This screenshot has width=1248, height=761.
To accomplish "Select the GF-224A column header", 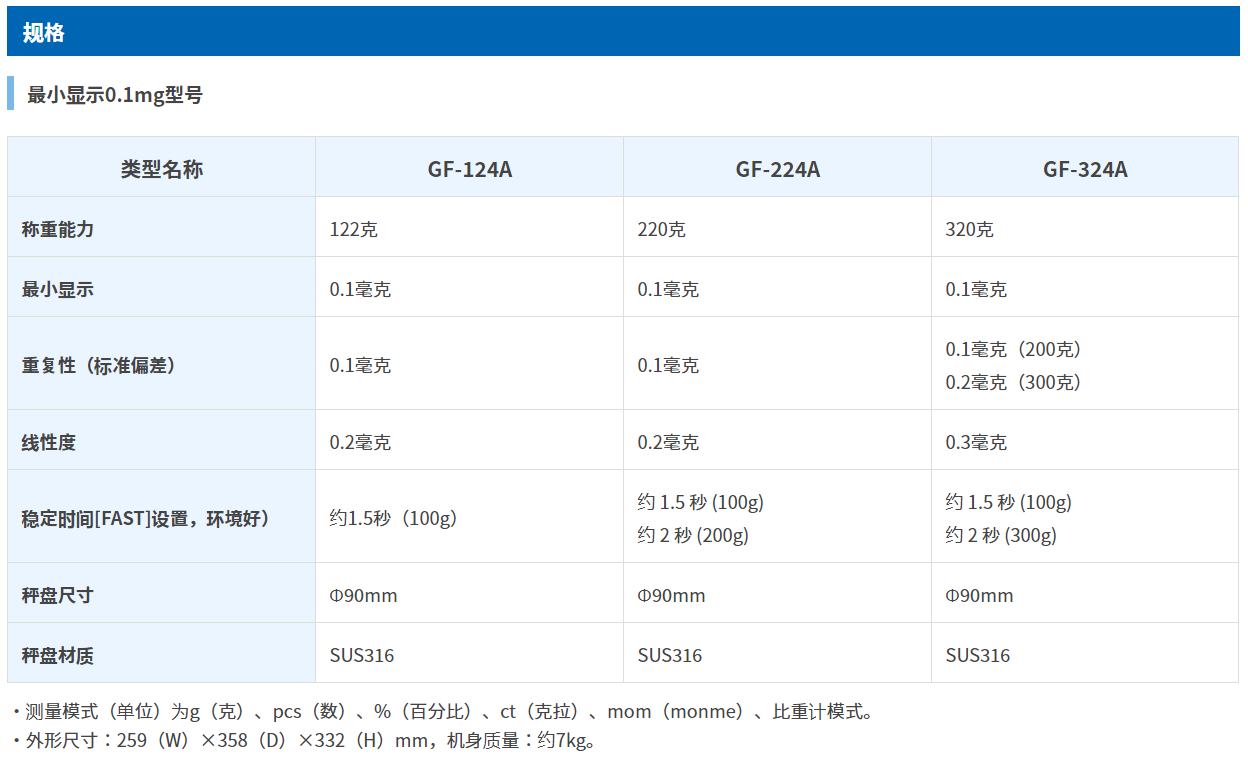I will click(777, 169).
